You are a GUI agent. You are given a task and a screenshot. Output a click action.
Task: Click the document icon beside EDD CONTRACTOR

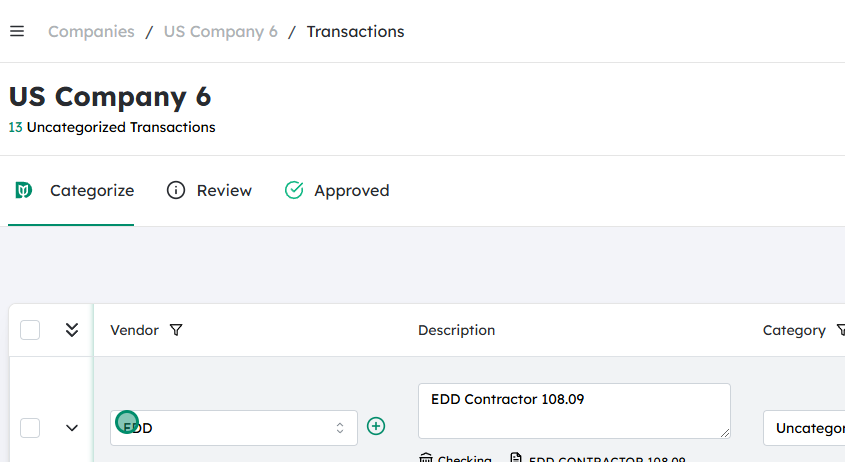(516, 459)
